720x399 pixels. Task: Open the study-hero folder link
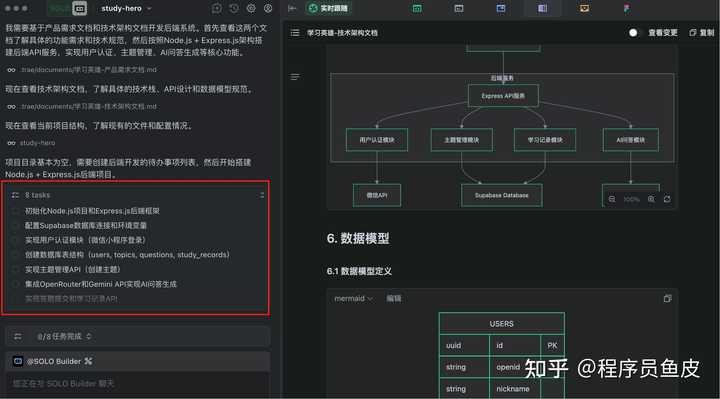[37, 143]
